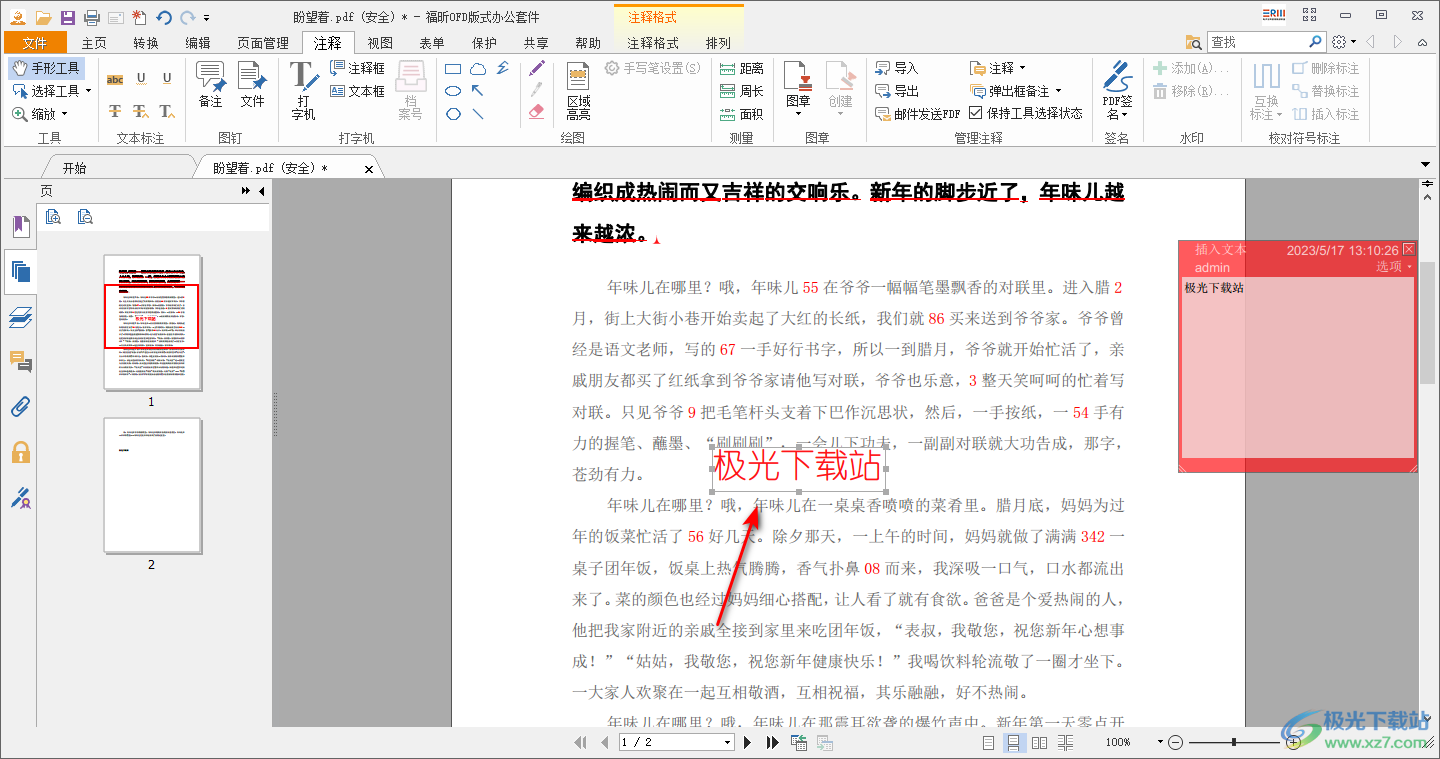Select the strikeout text markup tool
This screenshot has width=1440, height=759.
coord(115,111)
